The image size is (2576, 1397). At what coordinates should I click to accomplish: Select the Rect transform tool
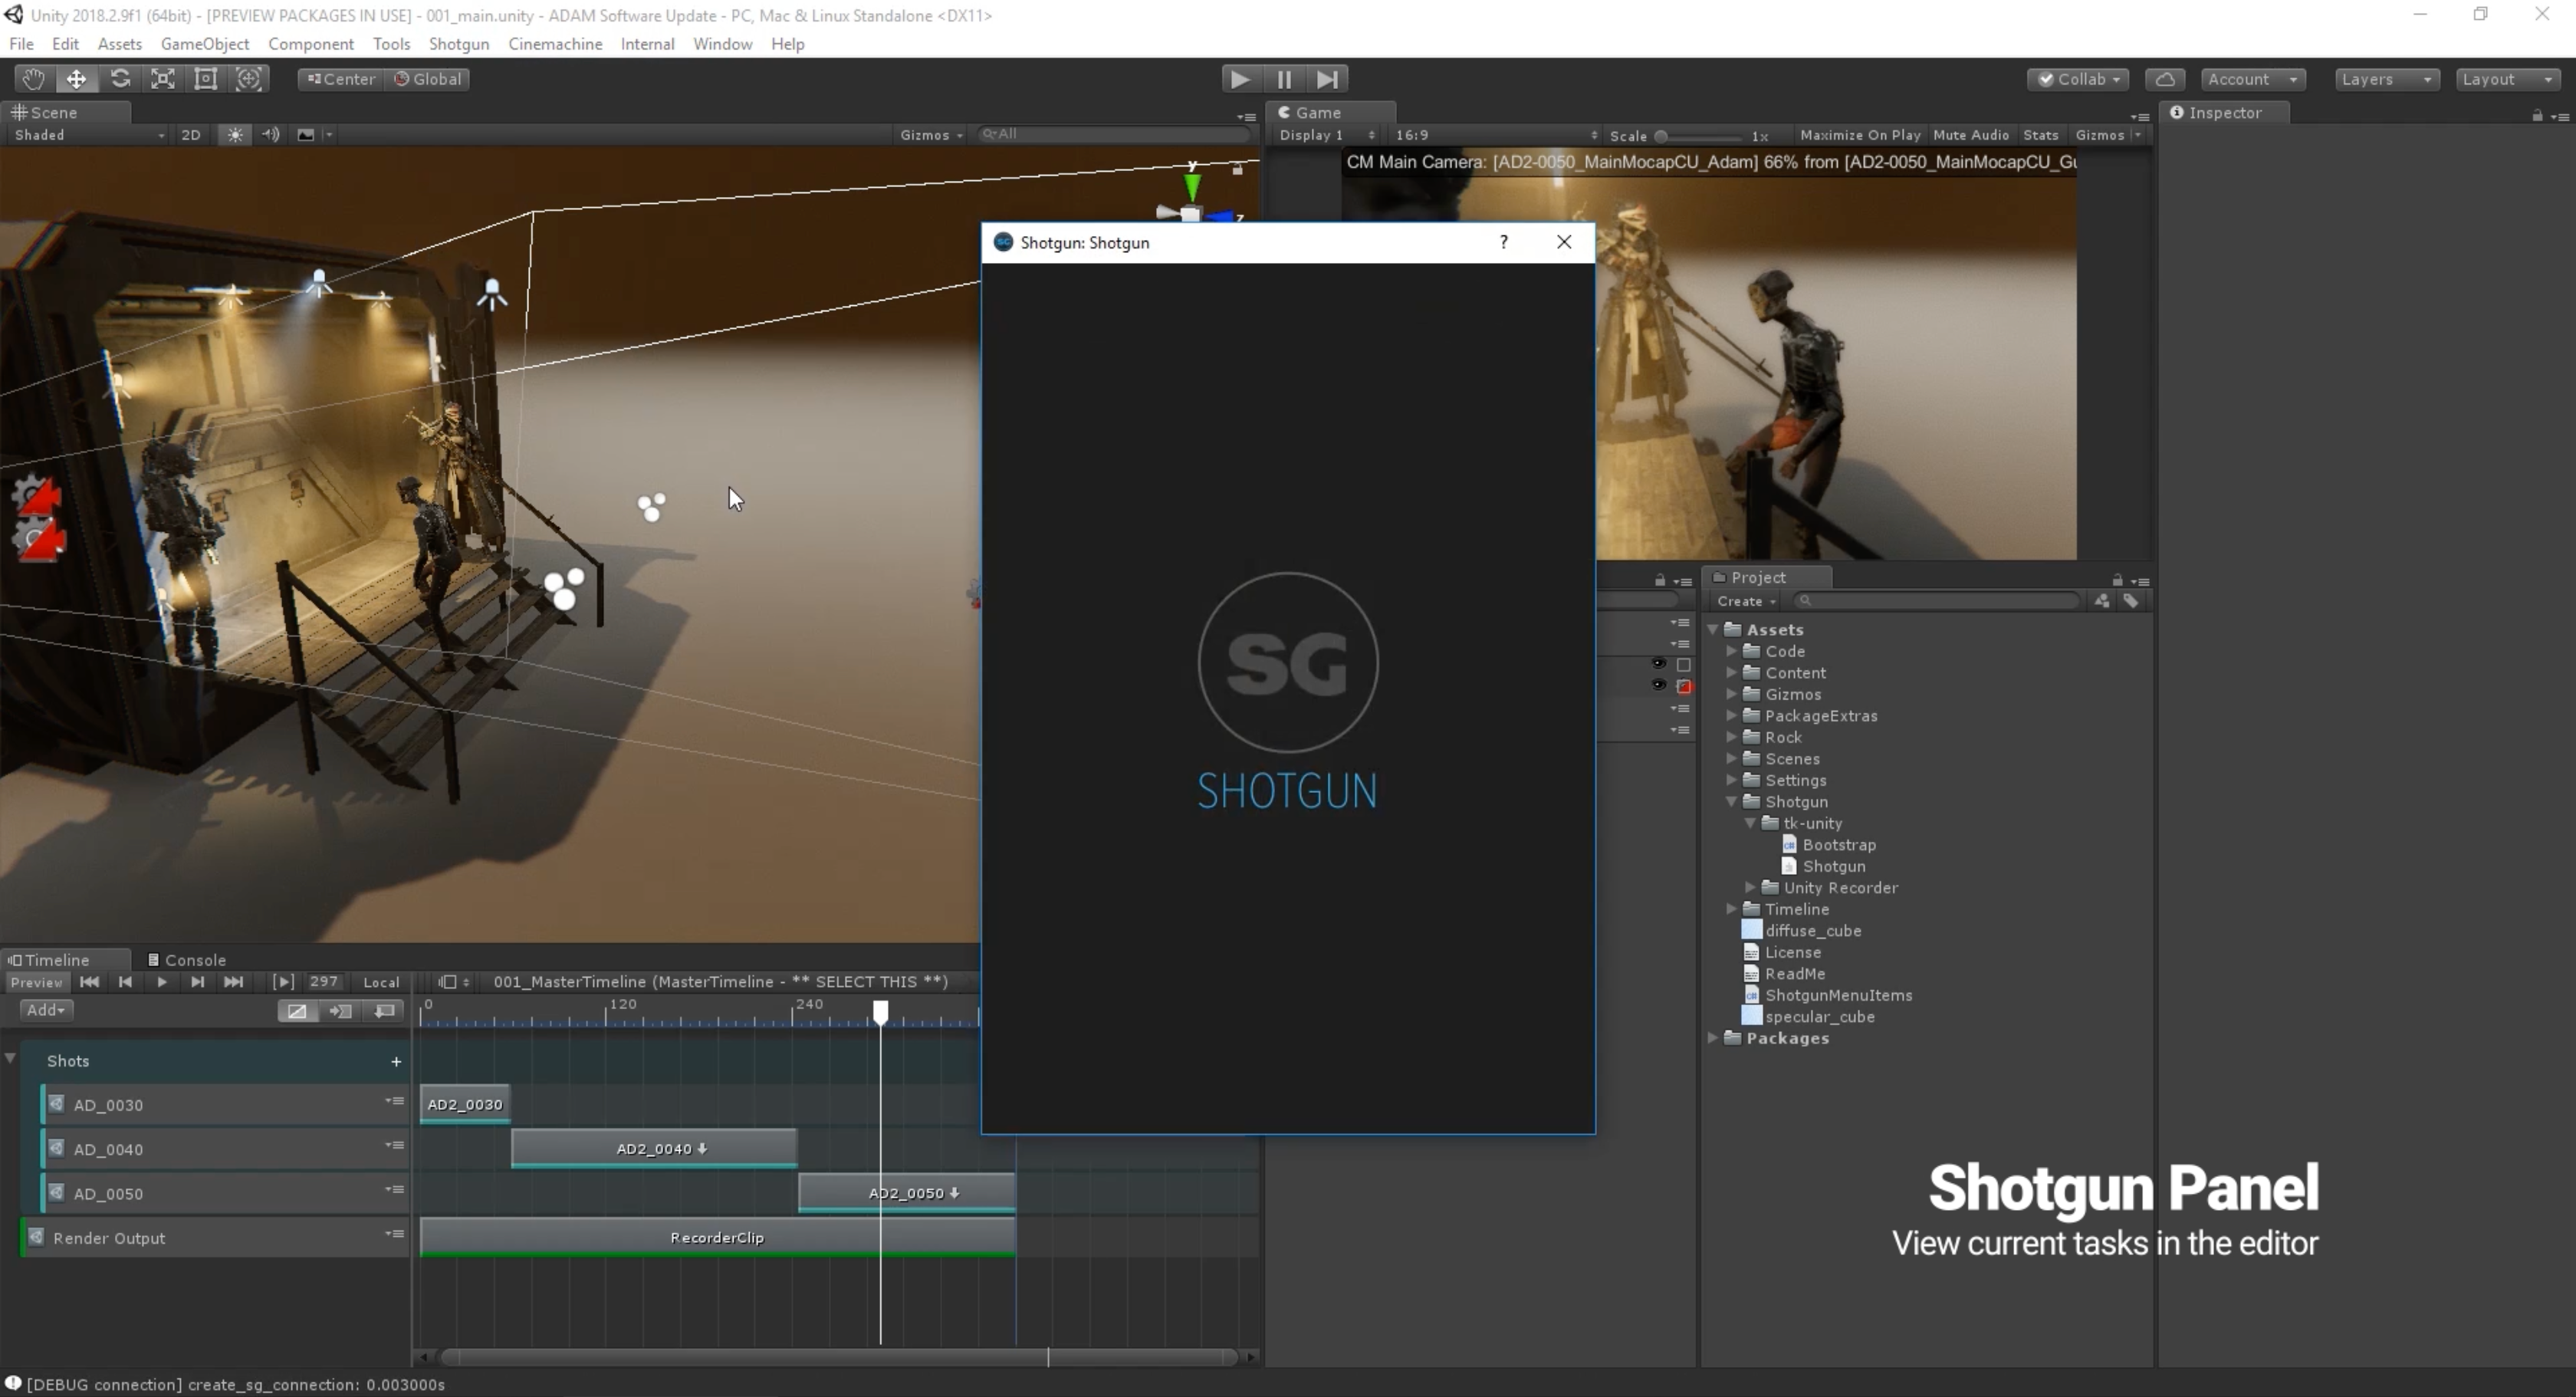pos(206,79)
